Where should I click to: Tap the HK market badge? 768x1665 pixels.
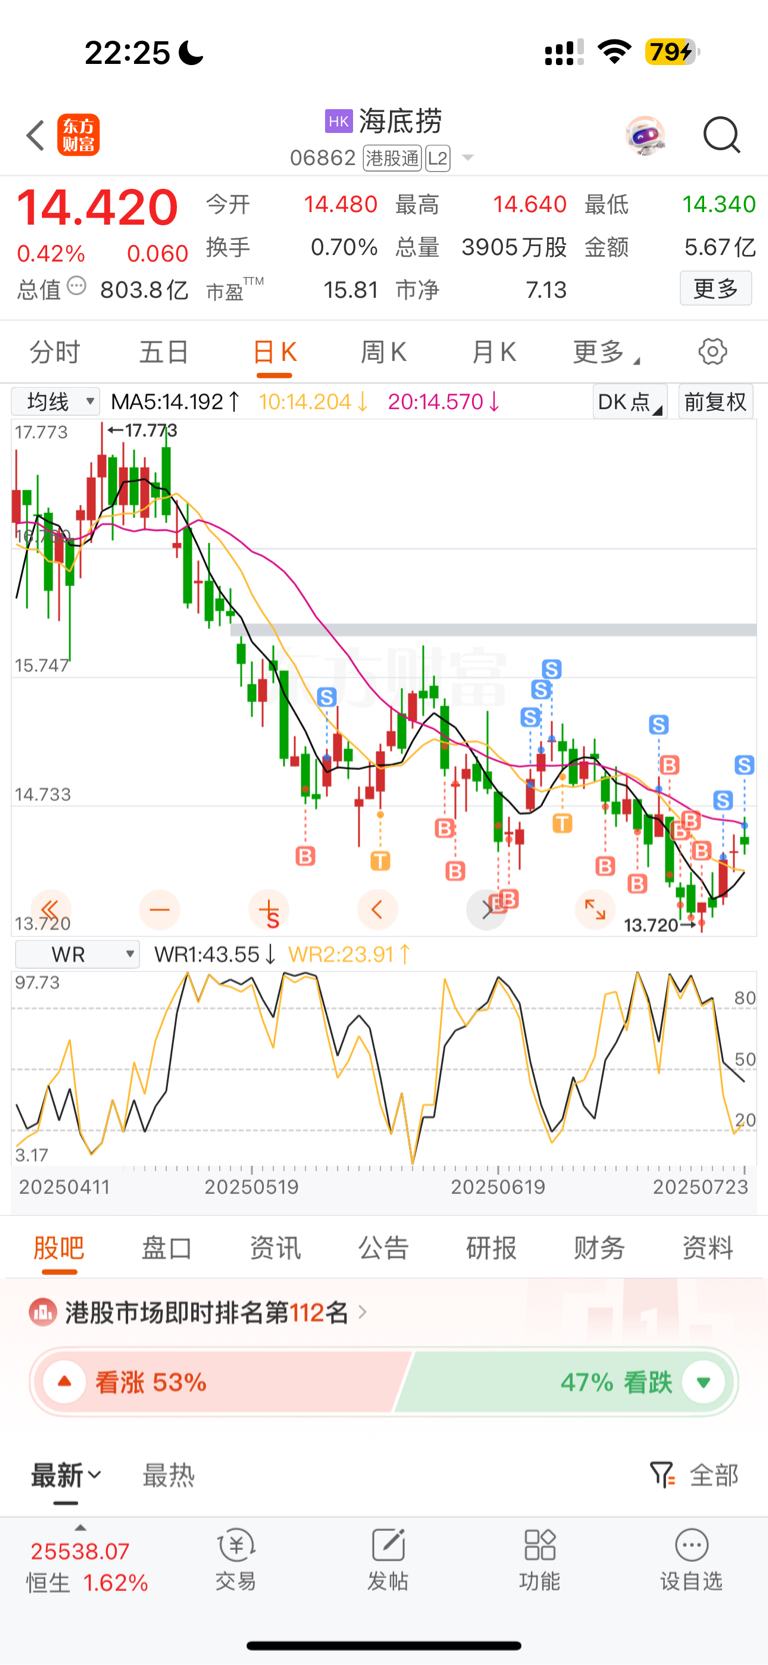pyautogui.click(x=339, y=121)
